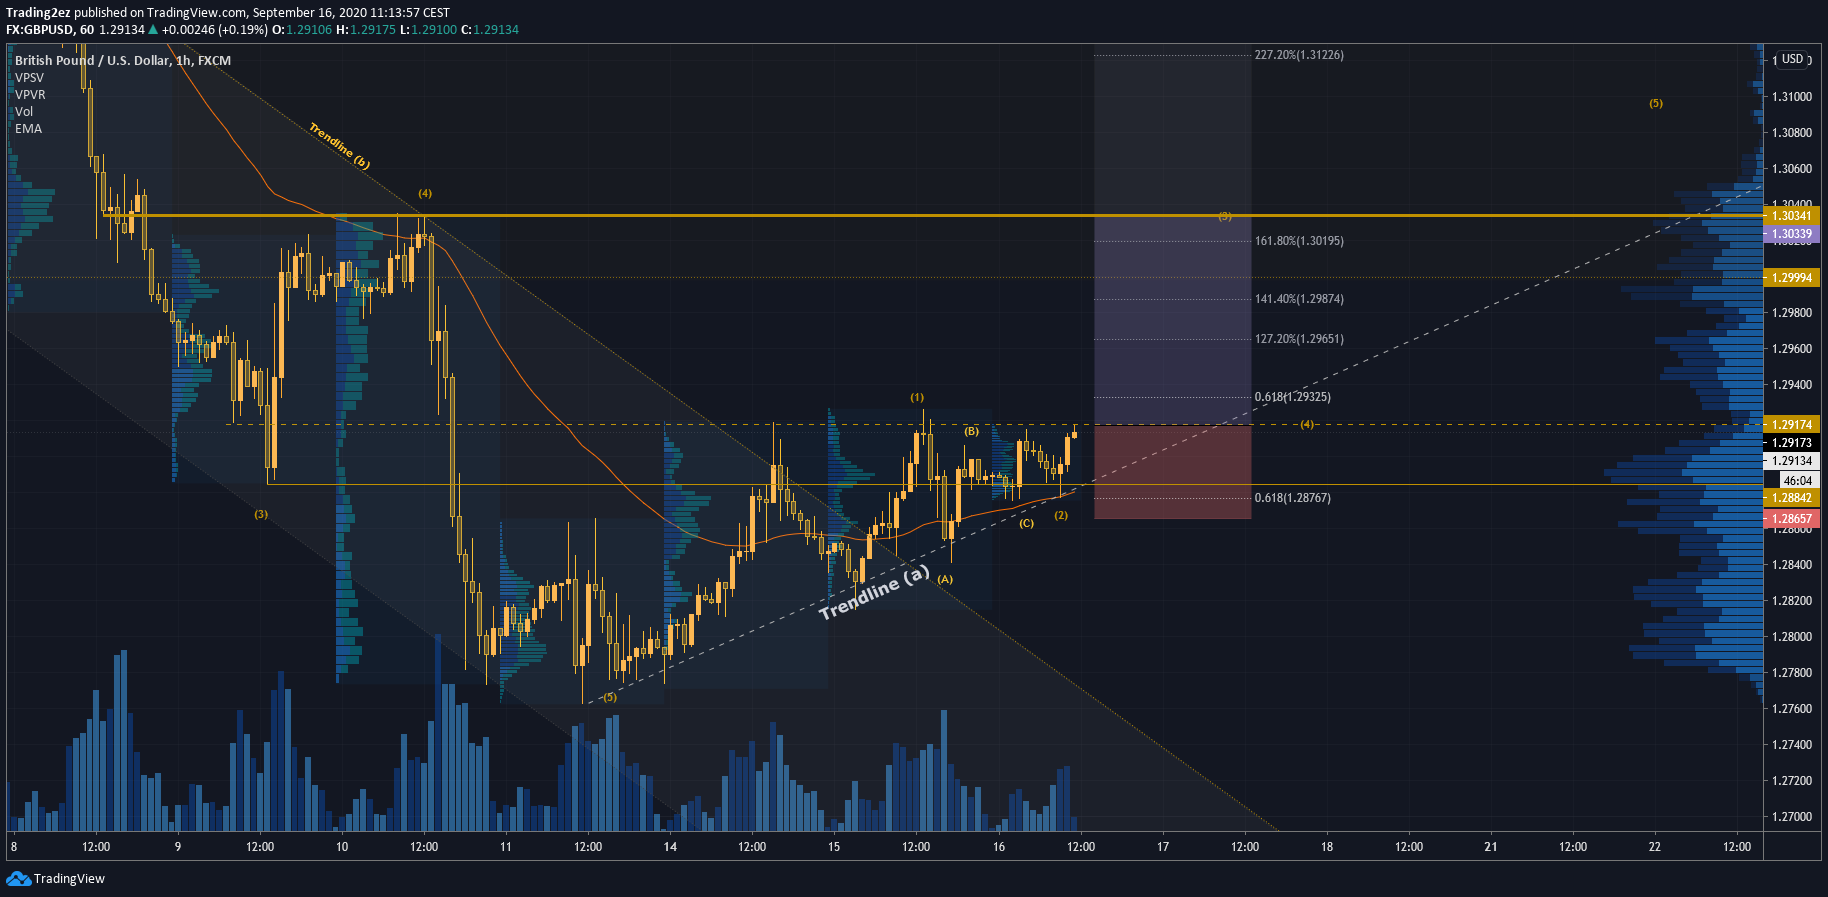The image size is (1828, 897).
Task: Click date 21 on the time axis
Action: (x=1491, y=847)
